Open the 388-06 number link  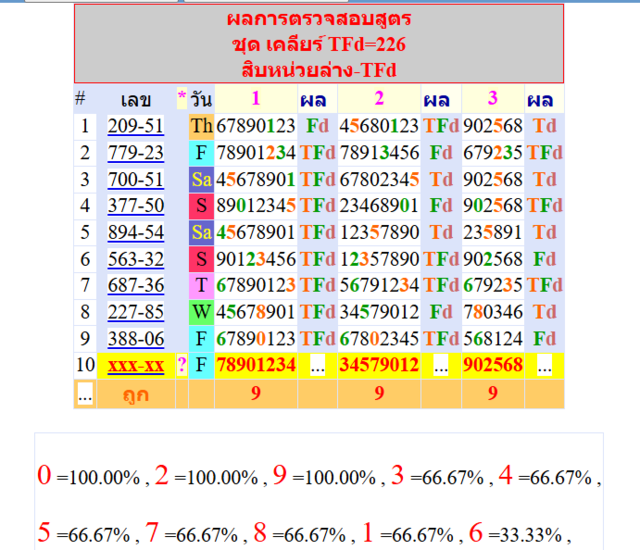pos(136,339)
